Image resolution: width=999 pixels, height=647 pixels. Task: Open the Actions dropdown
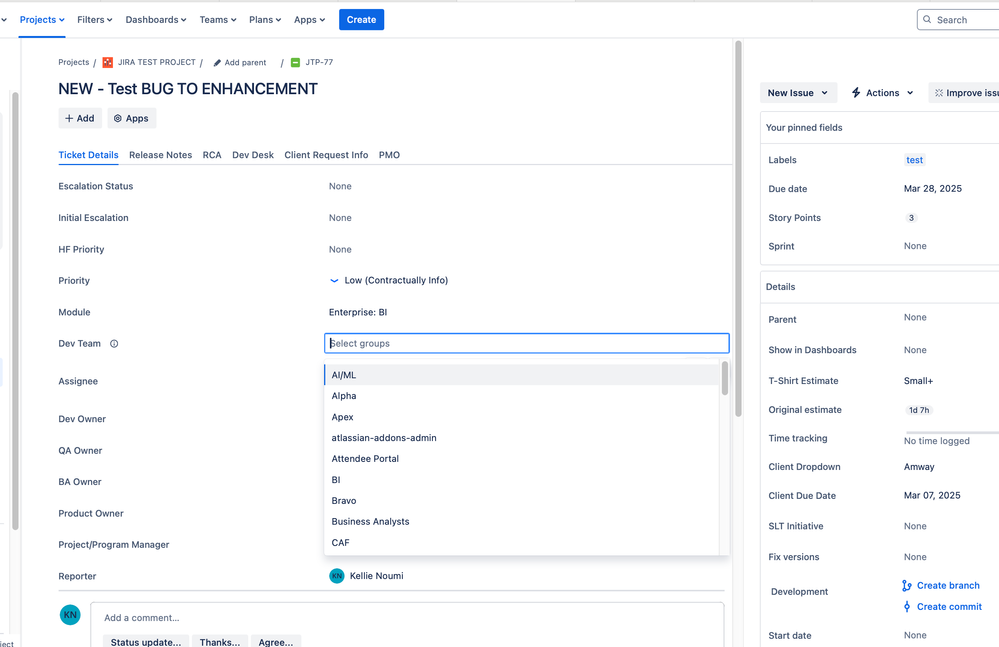pyautogui.click(x=882, y=93)
